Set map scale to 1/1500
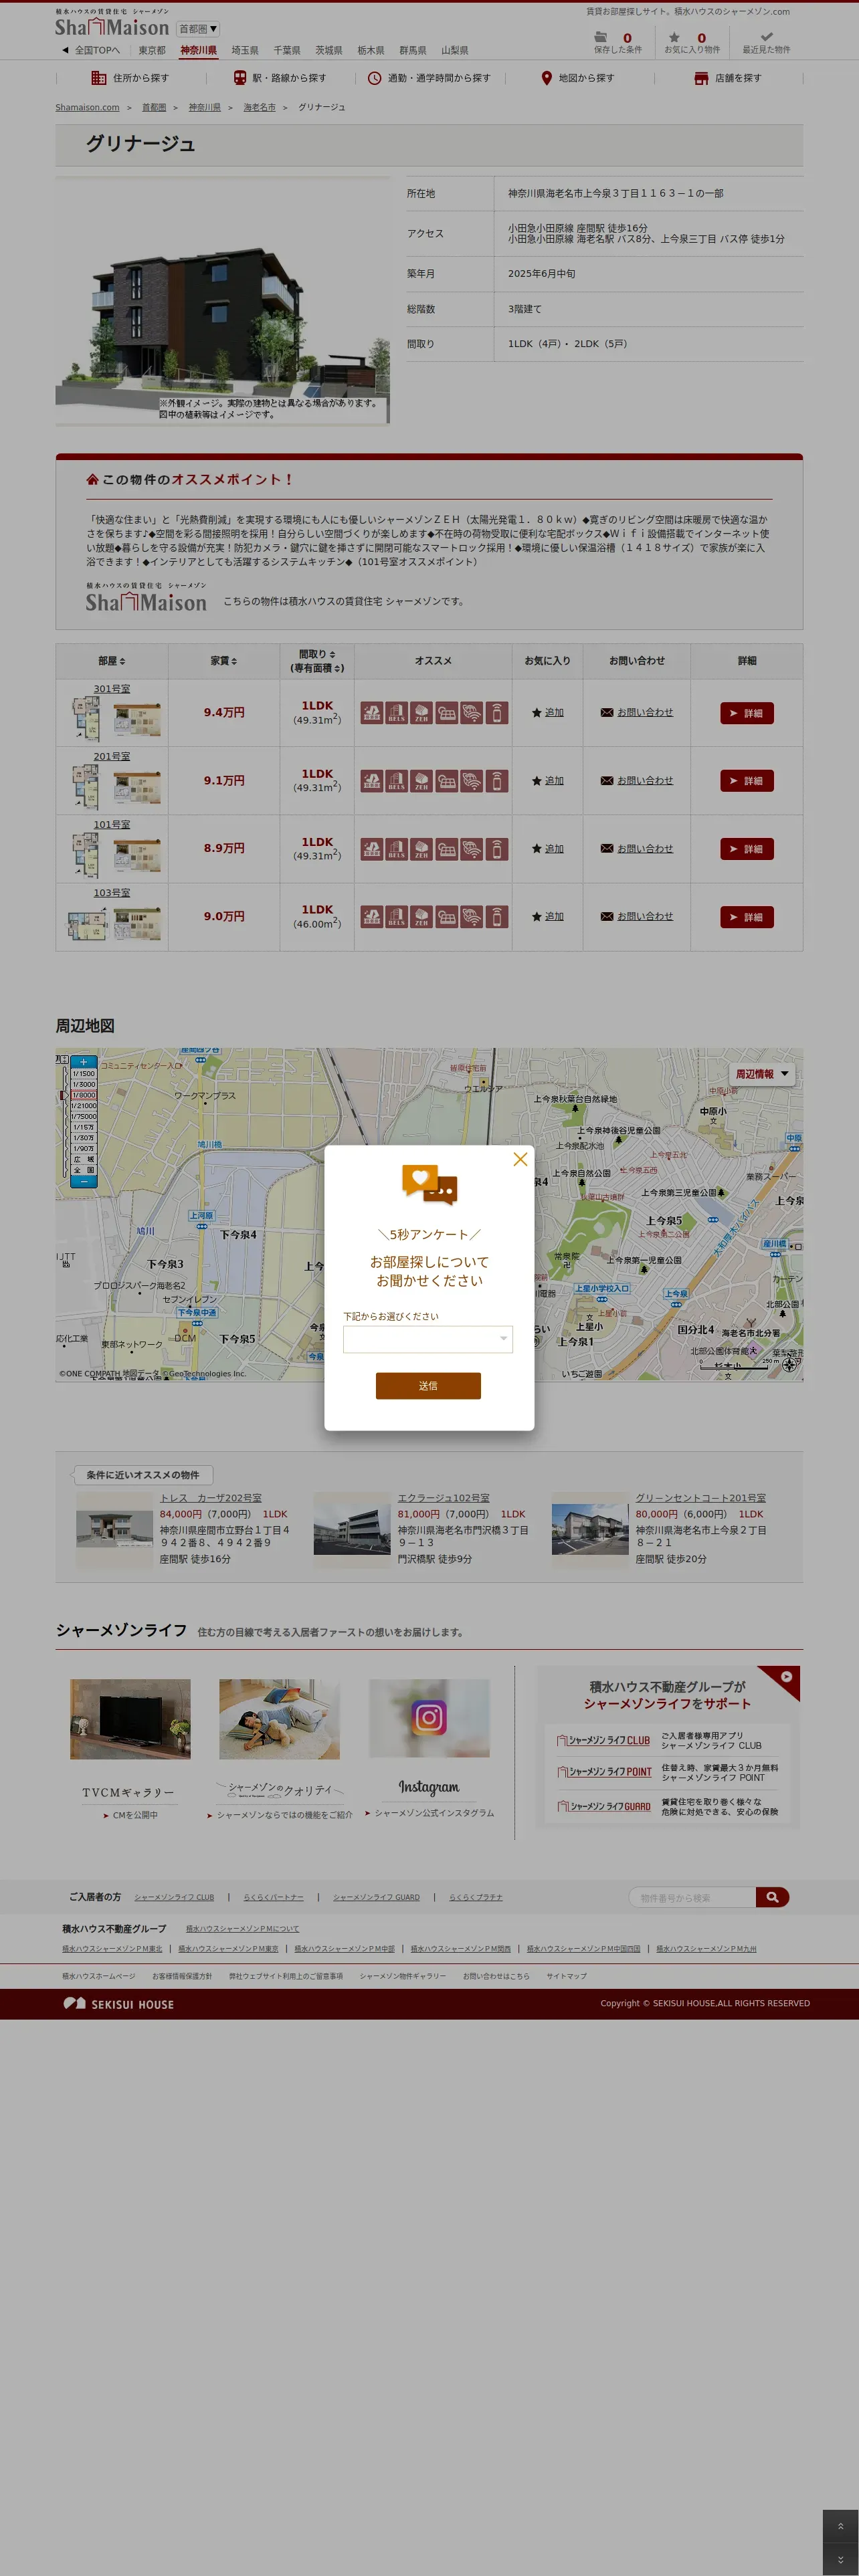 [x=84, y=1073]
